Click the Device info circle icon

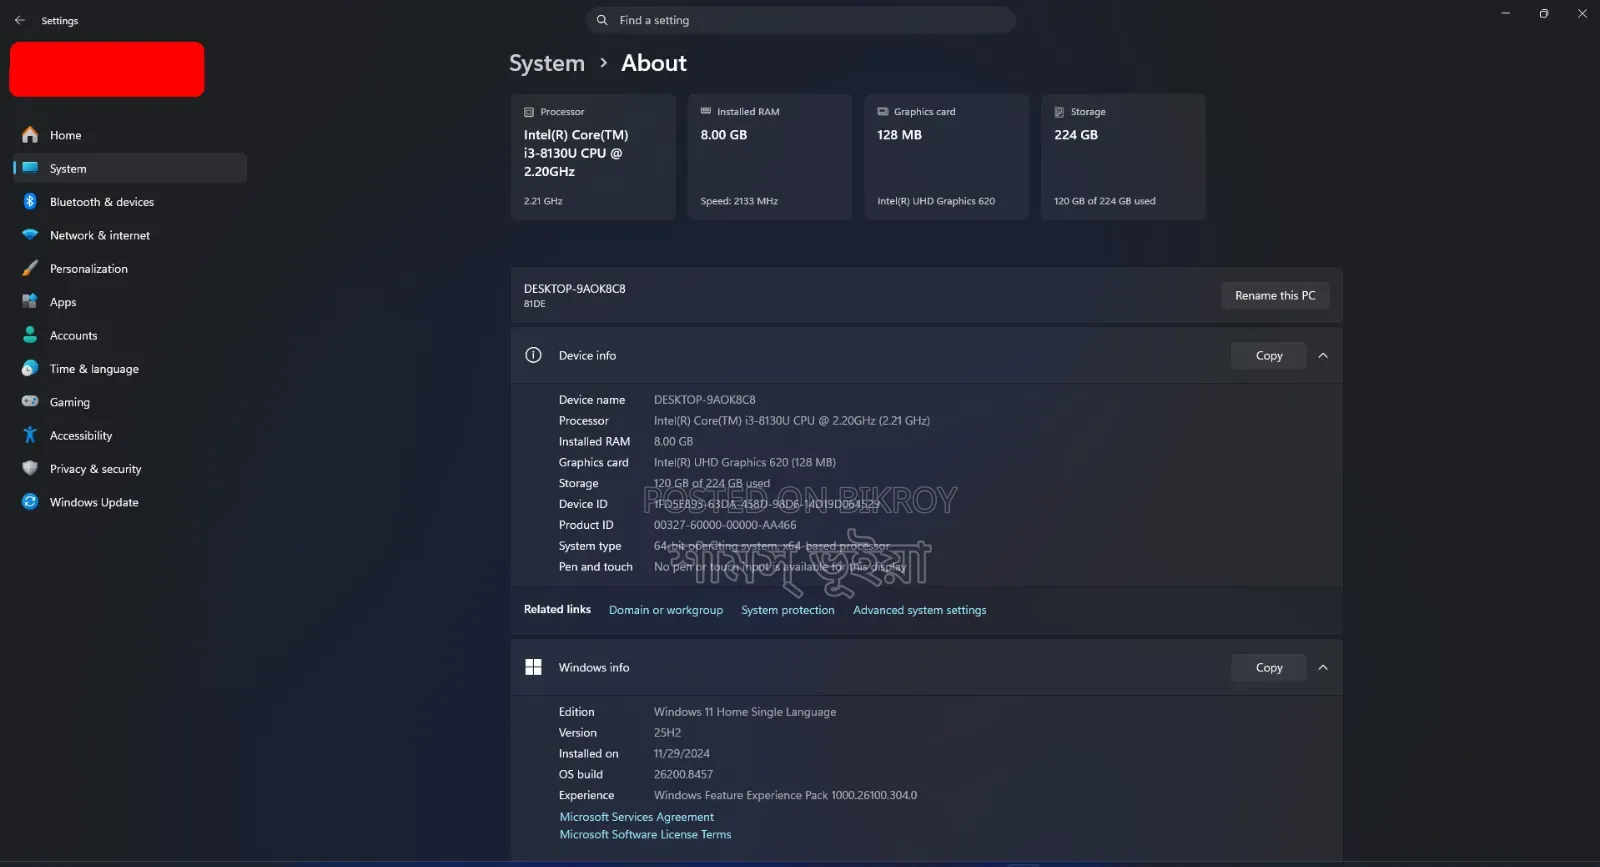(x=533, y=355)
